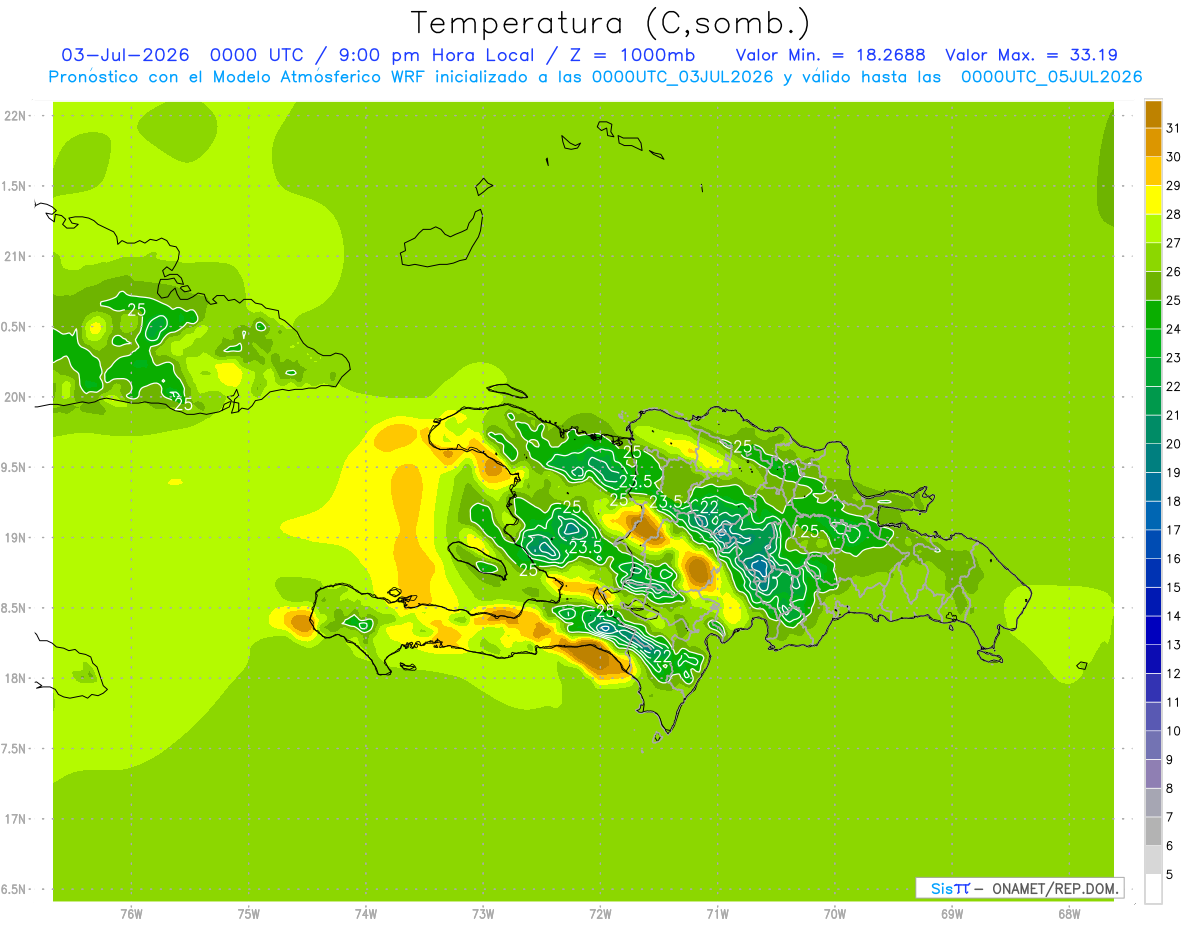Click the '0000UTC_05JUL2026' valid-until time text
1200x927 pixels.
pyautogui.click(x=1051, y=77)
